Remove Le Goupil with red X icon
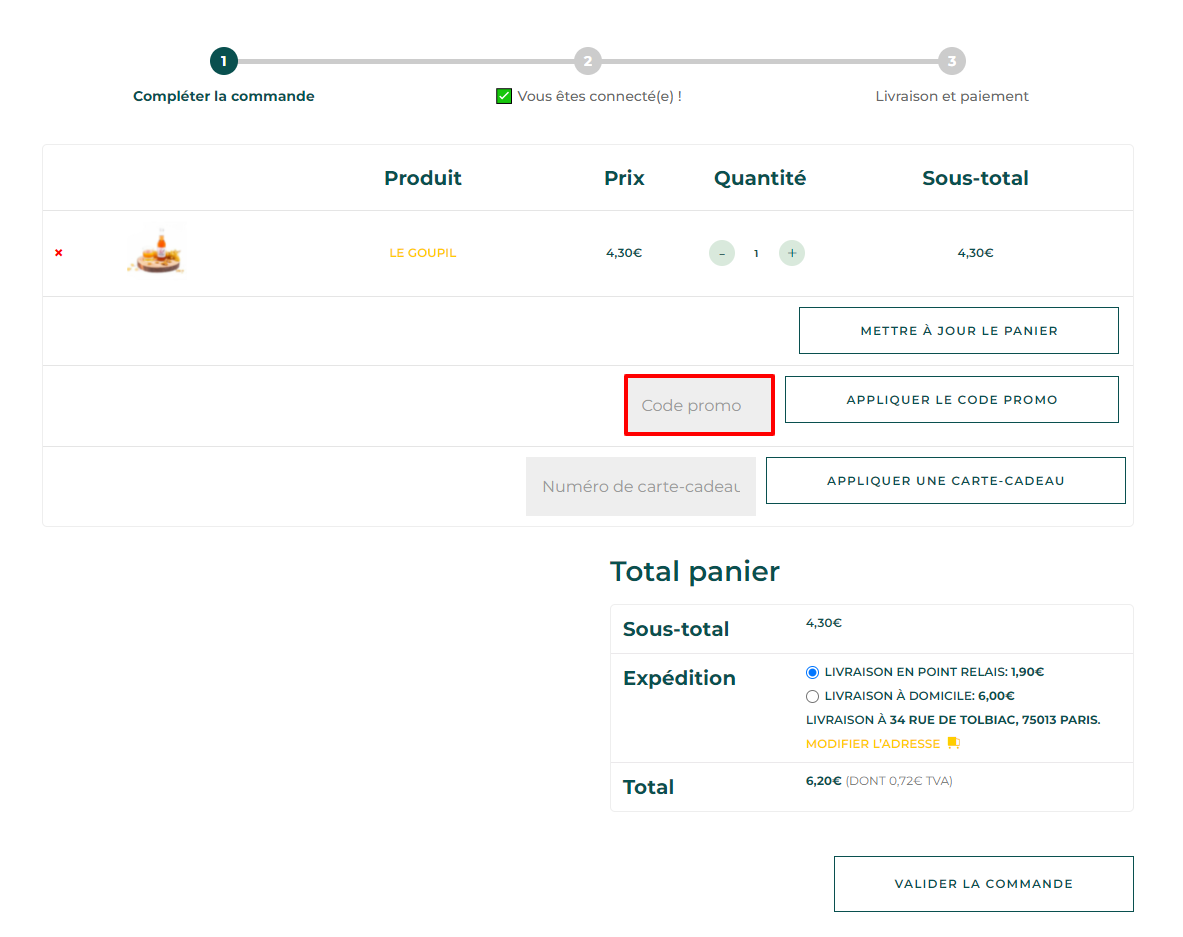Viewport: 1183px width, 937px height. point(59,253)
